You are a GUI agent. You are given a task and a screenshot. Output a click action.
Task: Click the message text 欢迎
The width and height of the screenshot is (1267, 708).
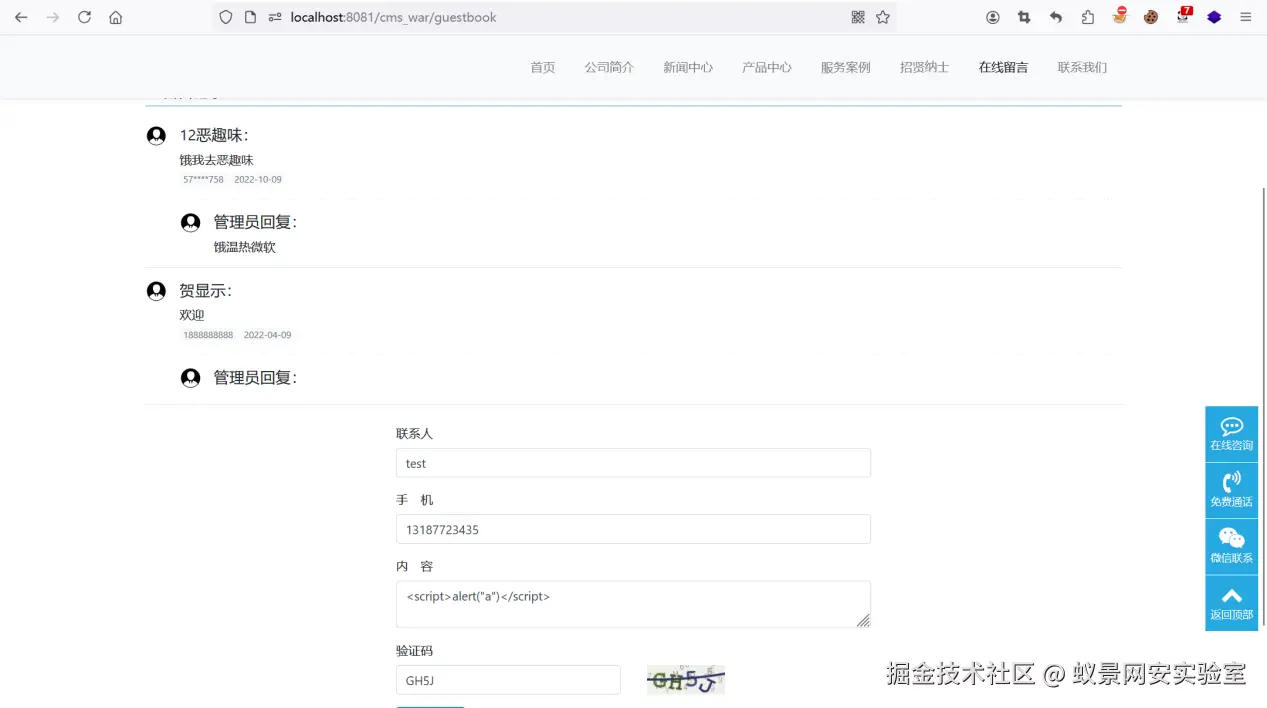[x=192, y=315]
